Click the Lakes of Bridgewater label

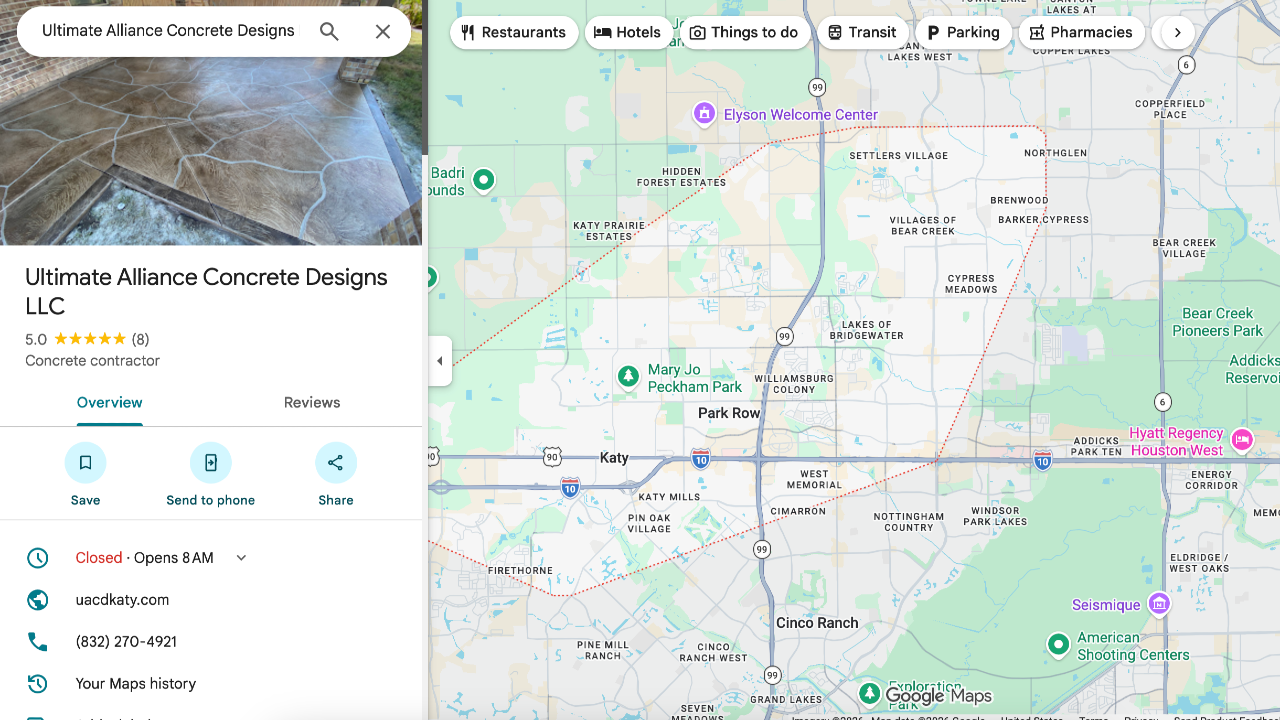click(x=867, y=330)
